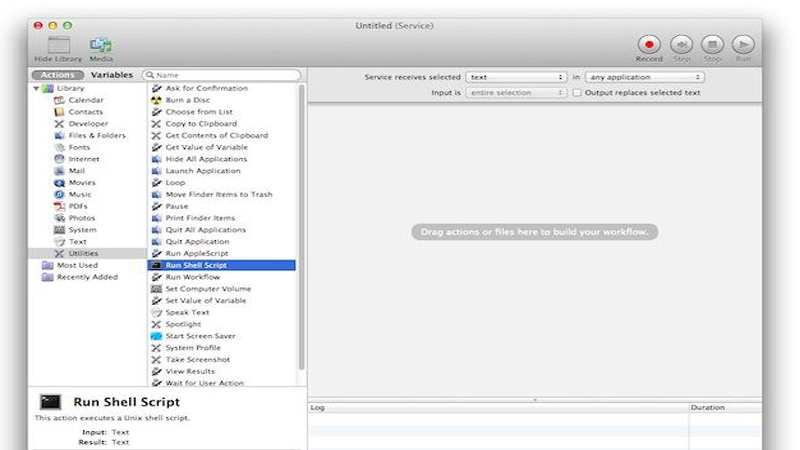Enable Output replaces selected text checkbox
Screen dimensions: 800x450
[576, 93]
